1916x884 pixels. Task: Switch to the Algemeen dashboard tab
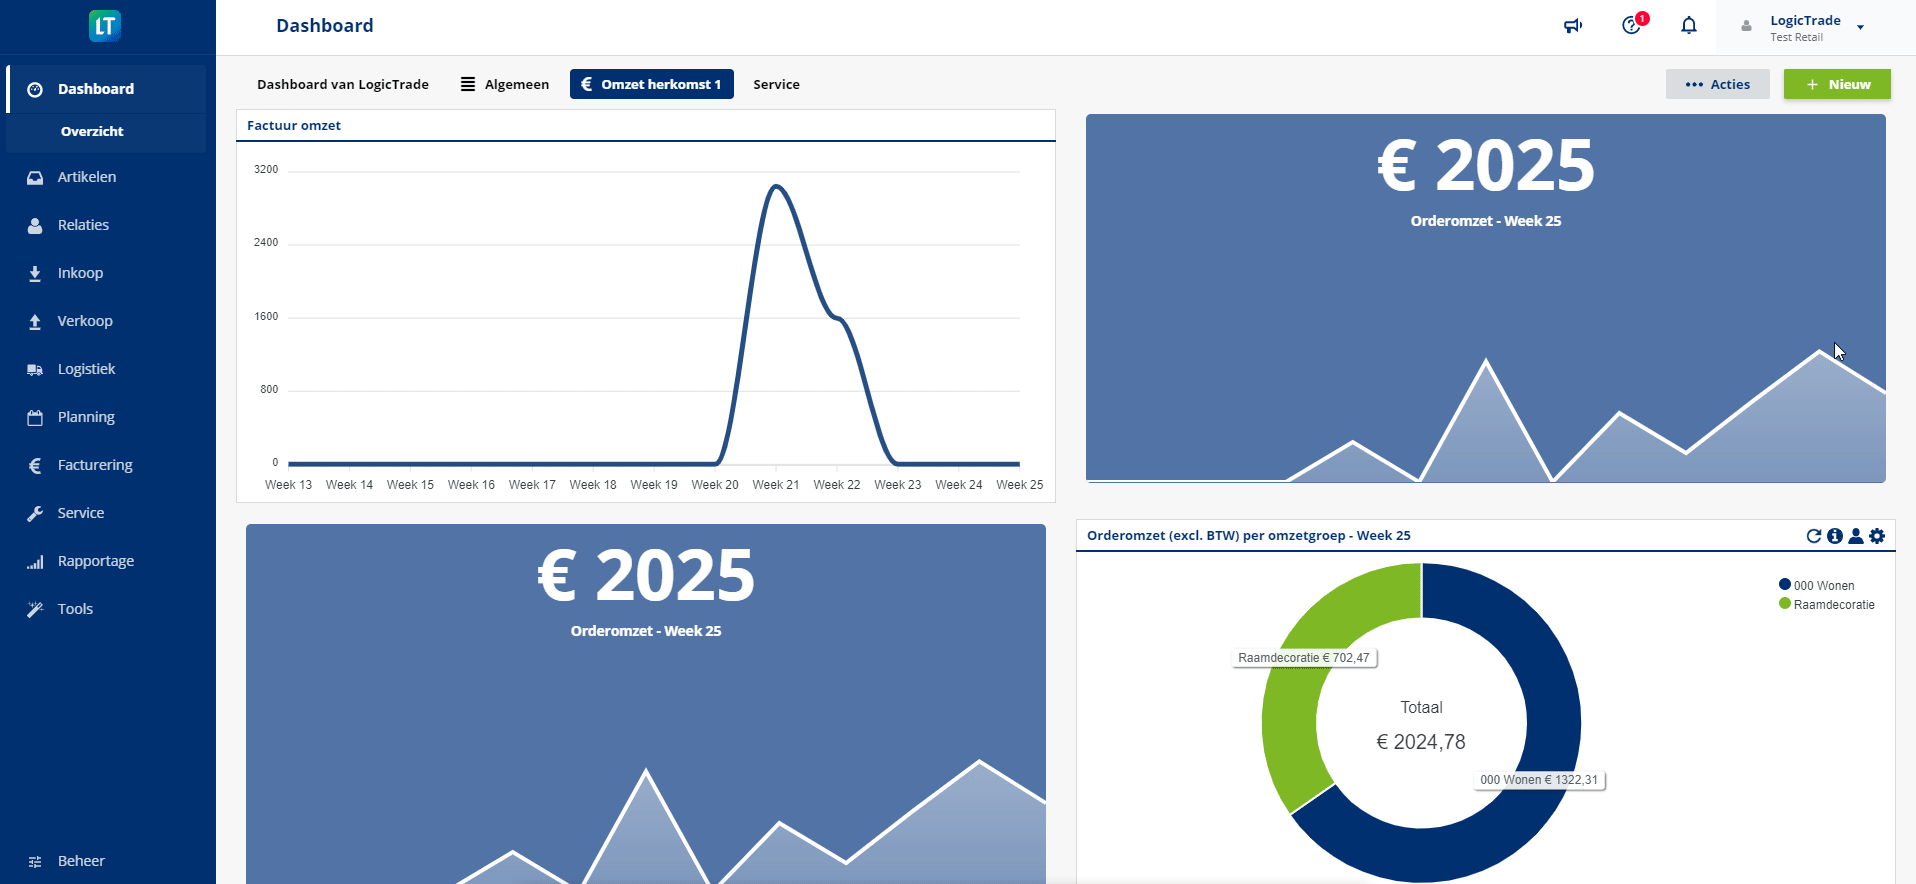[x=505, y=84]
